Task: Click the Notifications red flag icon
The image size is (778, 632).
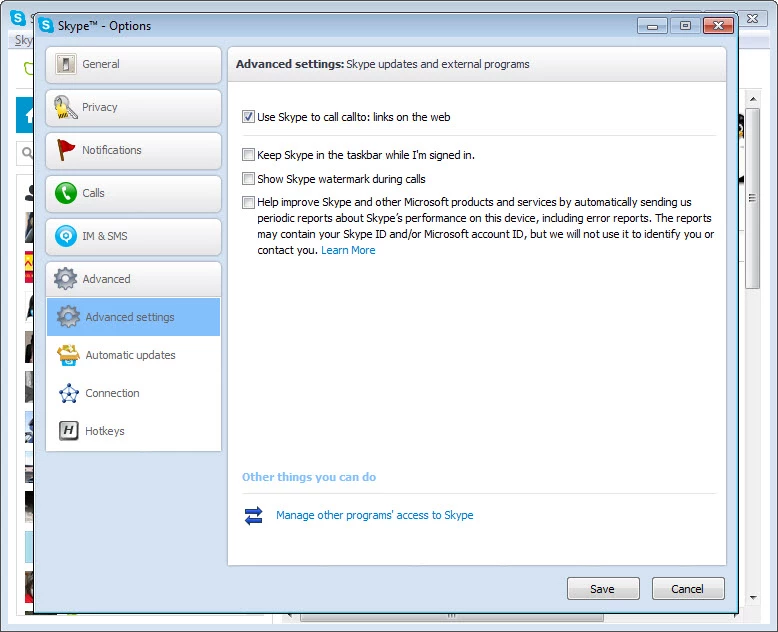Action: tap(66, 151)
